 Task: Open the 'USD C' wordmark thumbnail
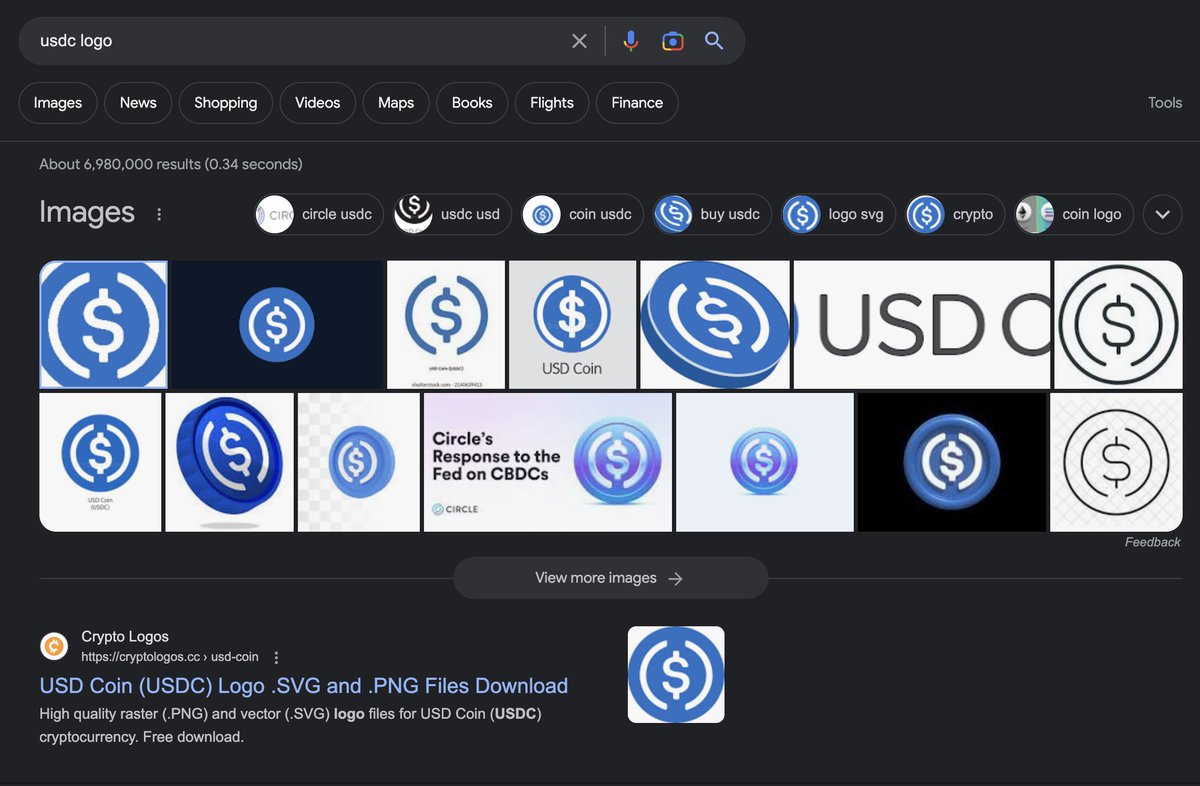922,324
